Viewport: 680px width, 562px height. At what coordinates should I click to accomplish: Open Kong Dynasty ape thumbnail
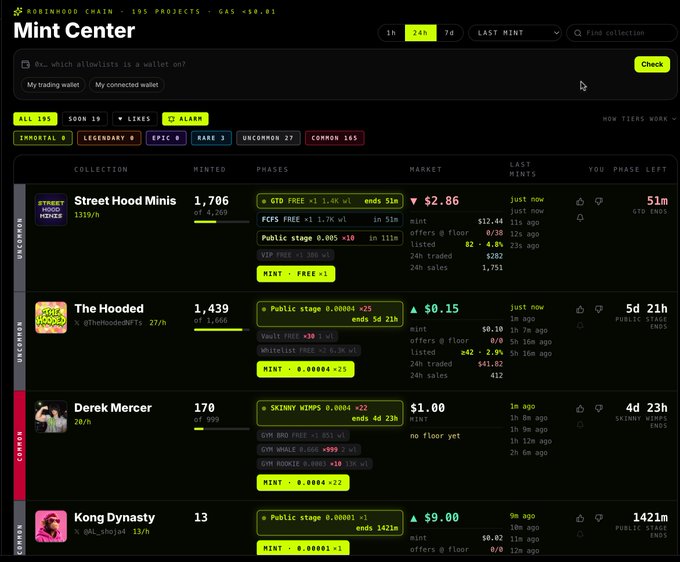(x=51, y=526)
